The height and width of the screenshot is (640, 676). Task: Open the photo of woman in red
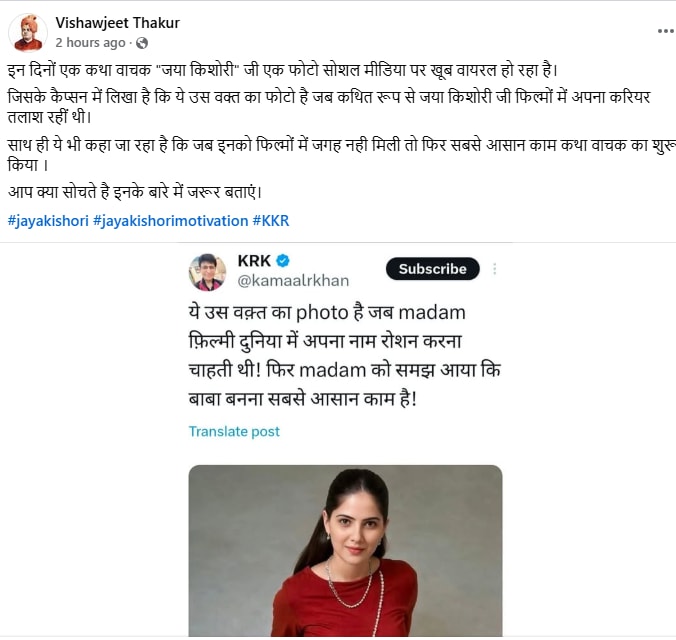[x=345, y=550]
